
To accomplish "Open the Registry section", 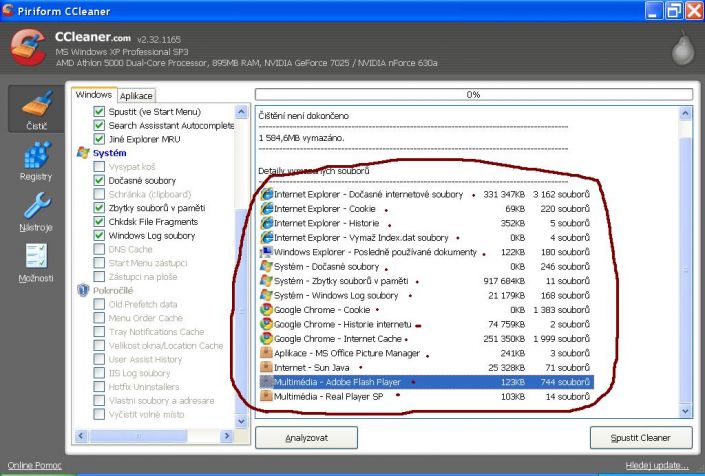I will (x=36, y=161).
